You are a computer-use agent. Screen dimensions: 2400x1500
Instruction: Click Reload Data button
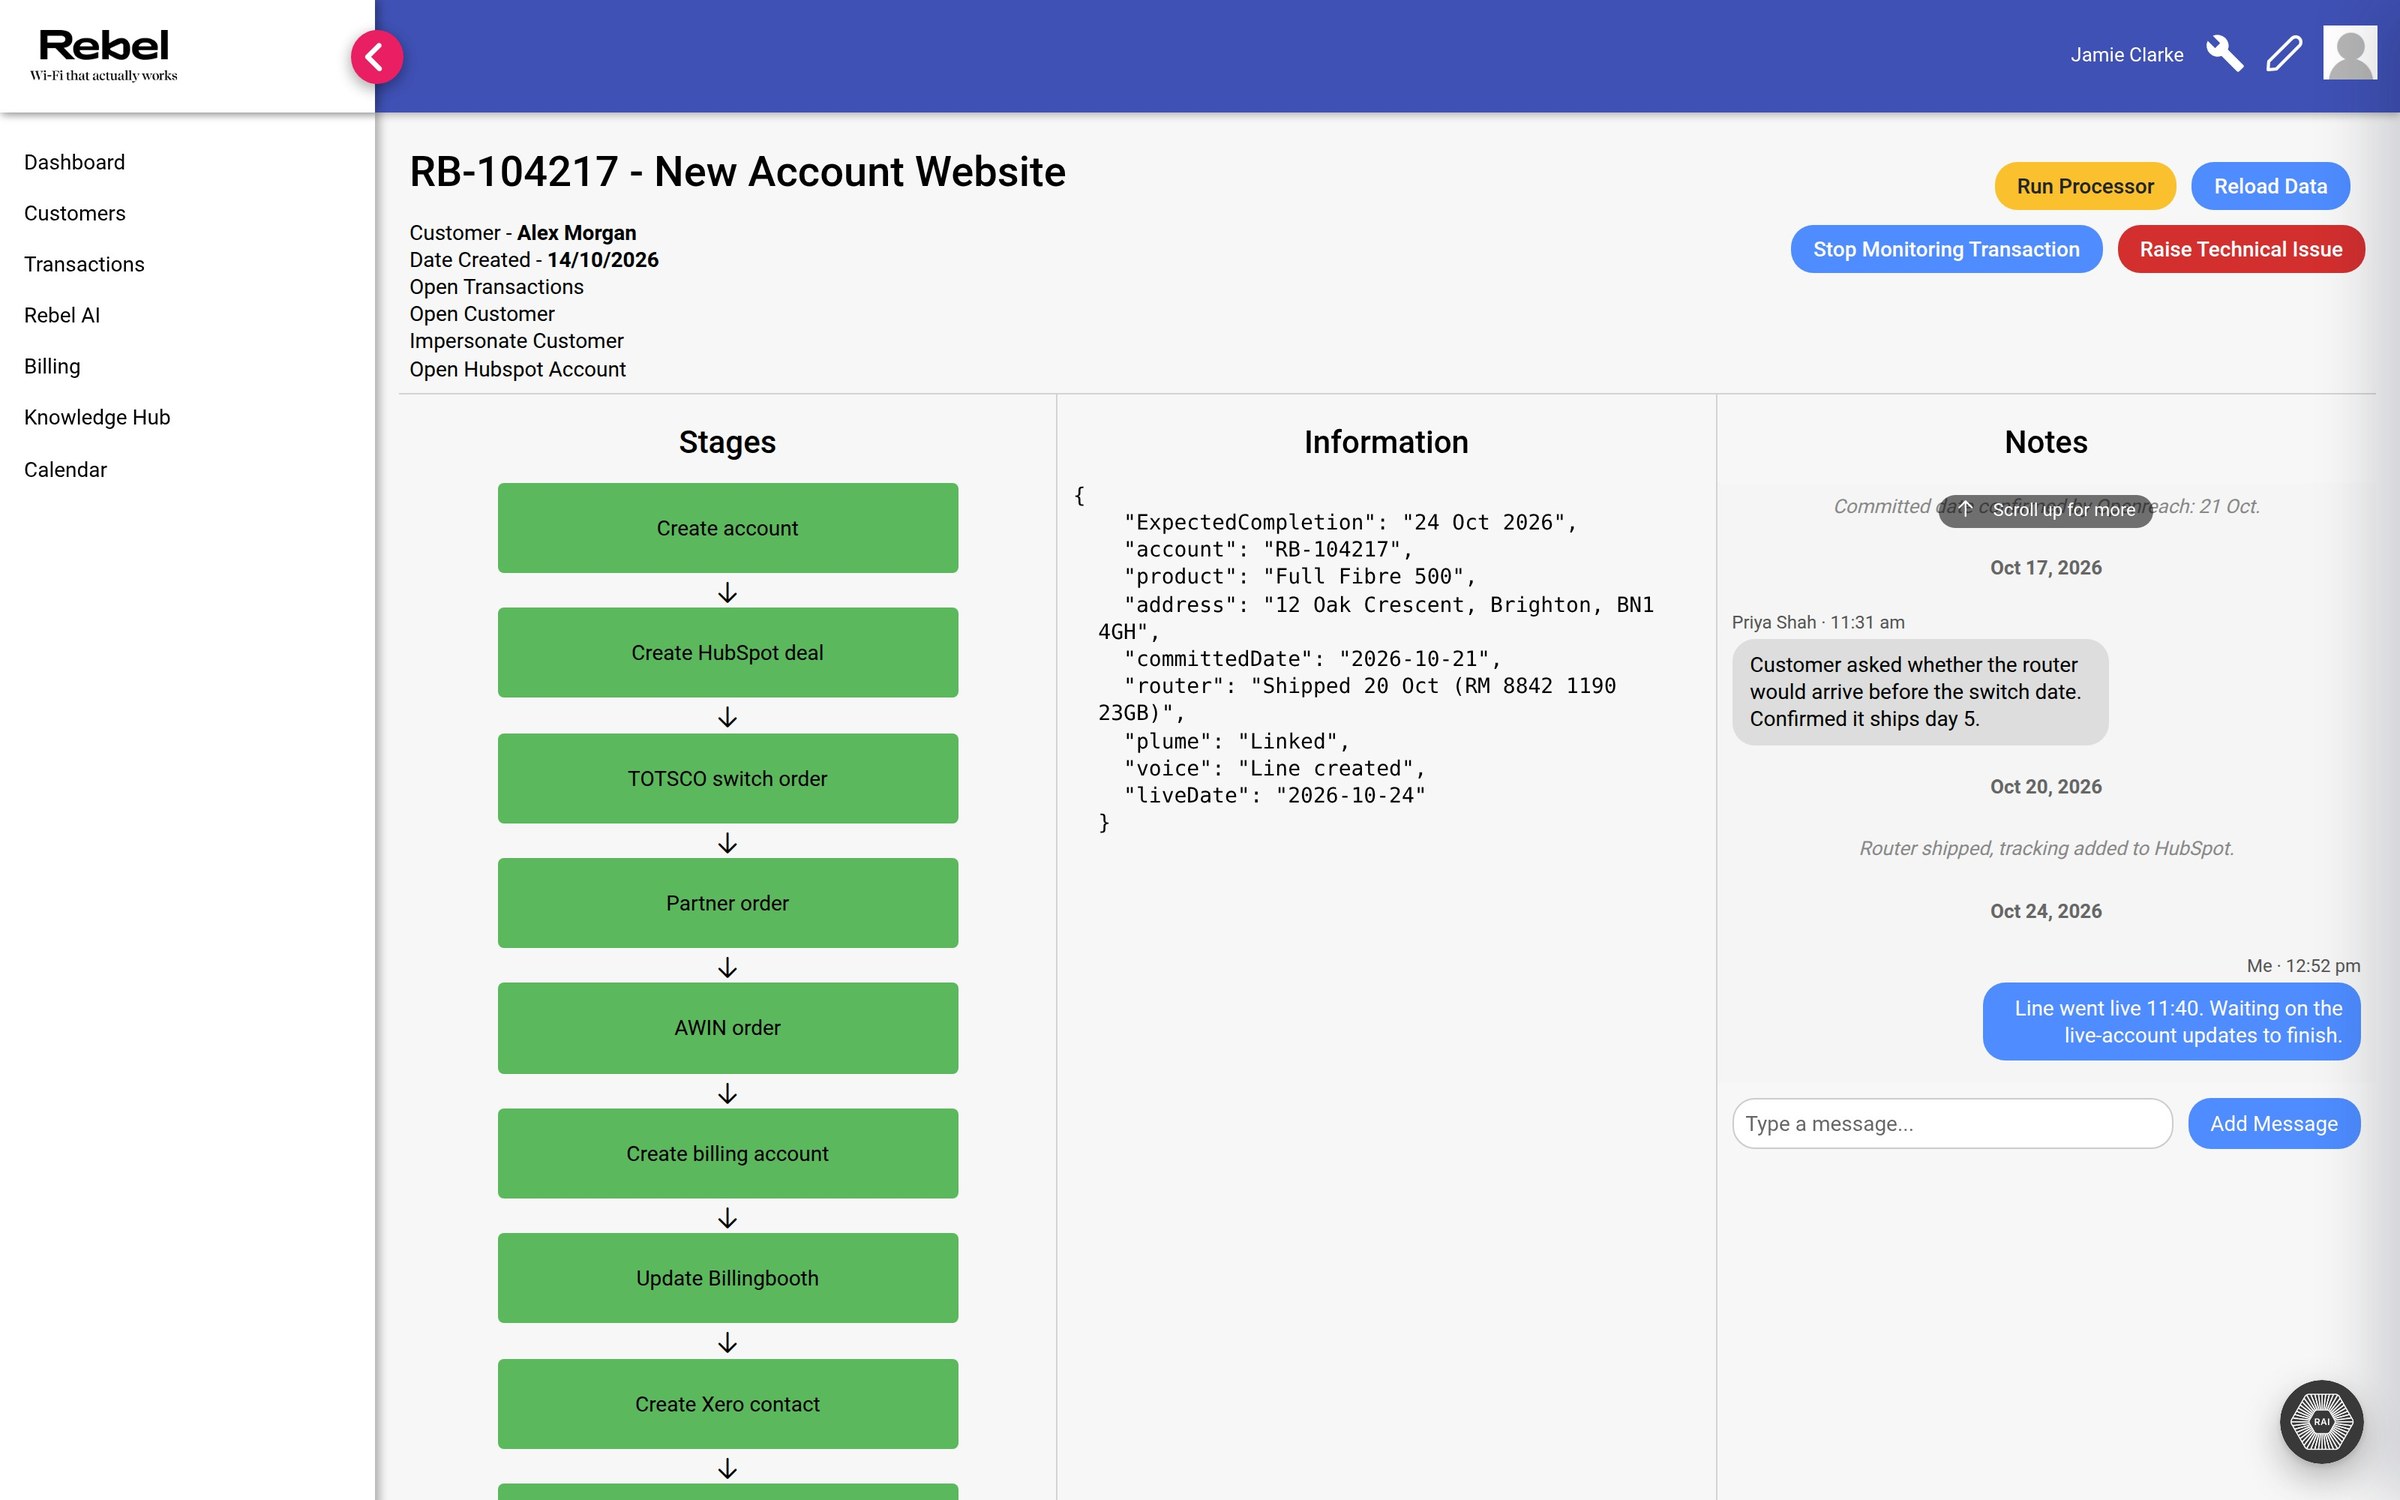coord(2270,186)
